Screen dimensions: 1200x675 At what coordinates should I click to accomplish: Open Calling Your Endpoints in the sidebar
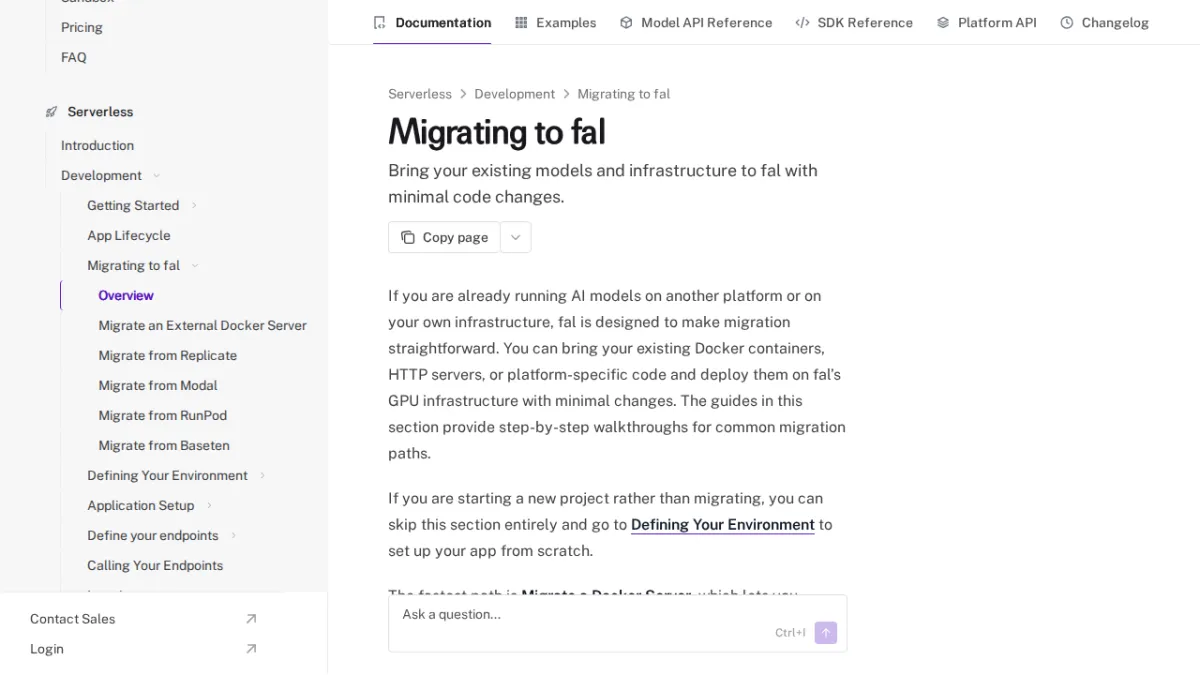pyautogui.click(x=155, y=566)
